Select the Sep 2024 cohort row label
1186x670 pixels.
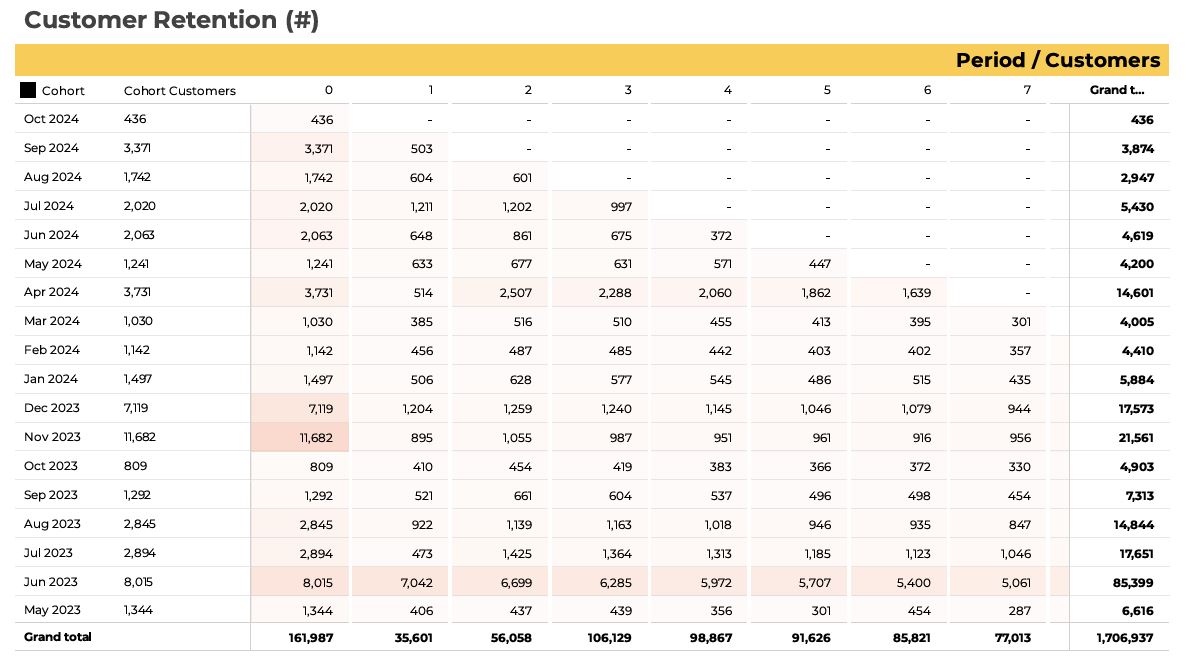click(51, 148)
